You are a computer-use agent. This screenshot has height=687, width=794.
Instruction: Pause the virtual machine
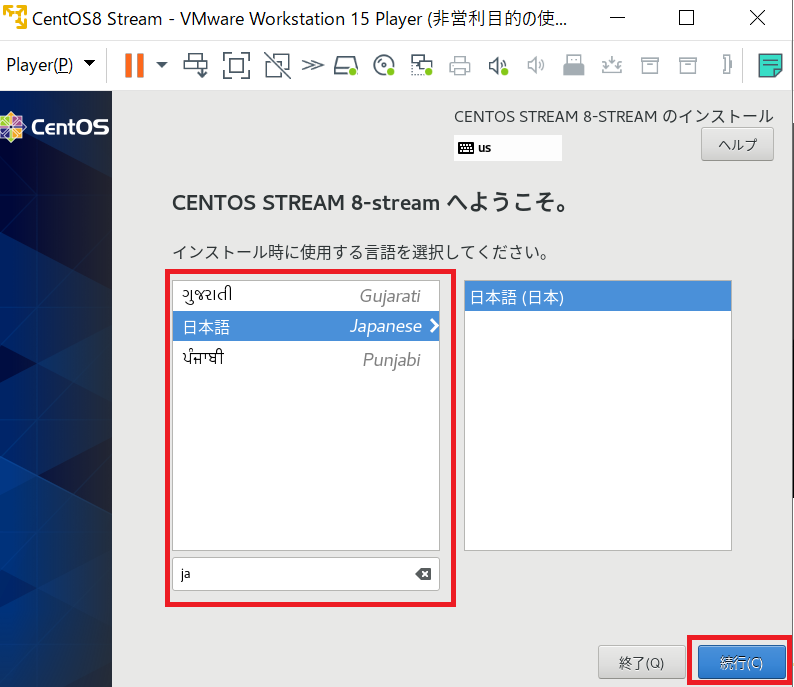134,65
